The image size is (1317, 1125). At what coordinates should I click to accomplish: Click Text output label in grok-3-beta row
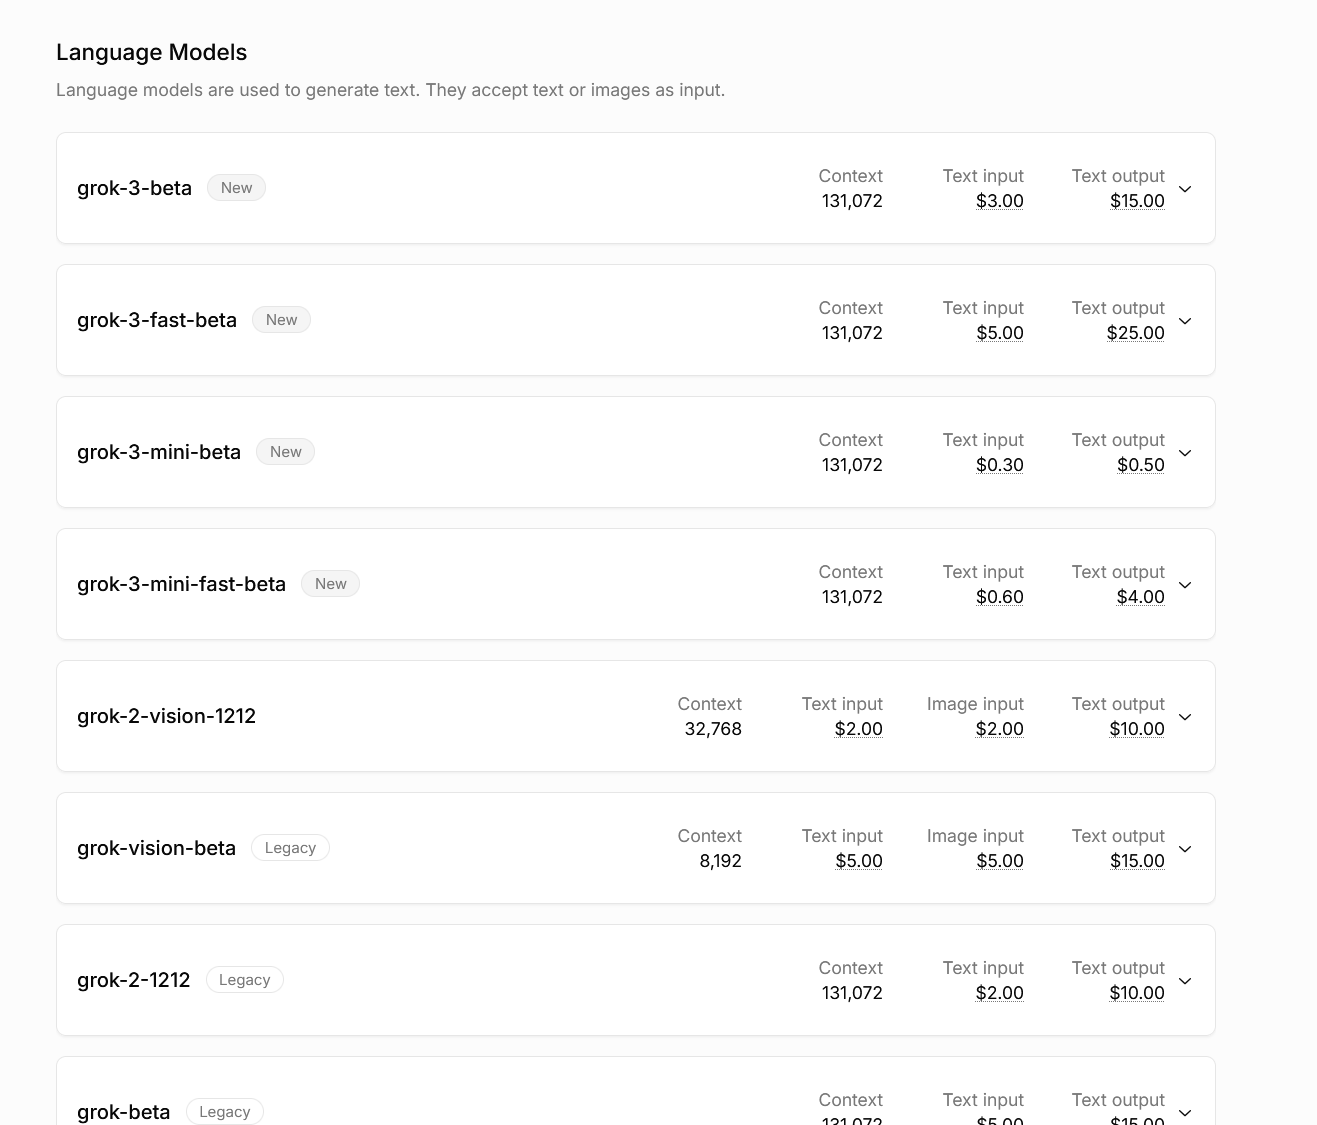1118,176
